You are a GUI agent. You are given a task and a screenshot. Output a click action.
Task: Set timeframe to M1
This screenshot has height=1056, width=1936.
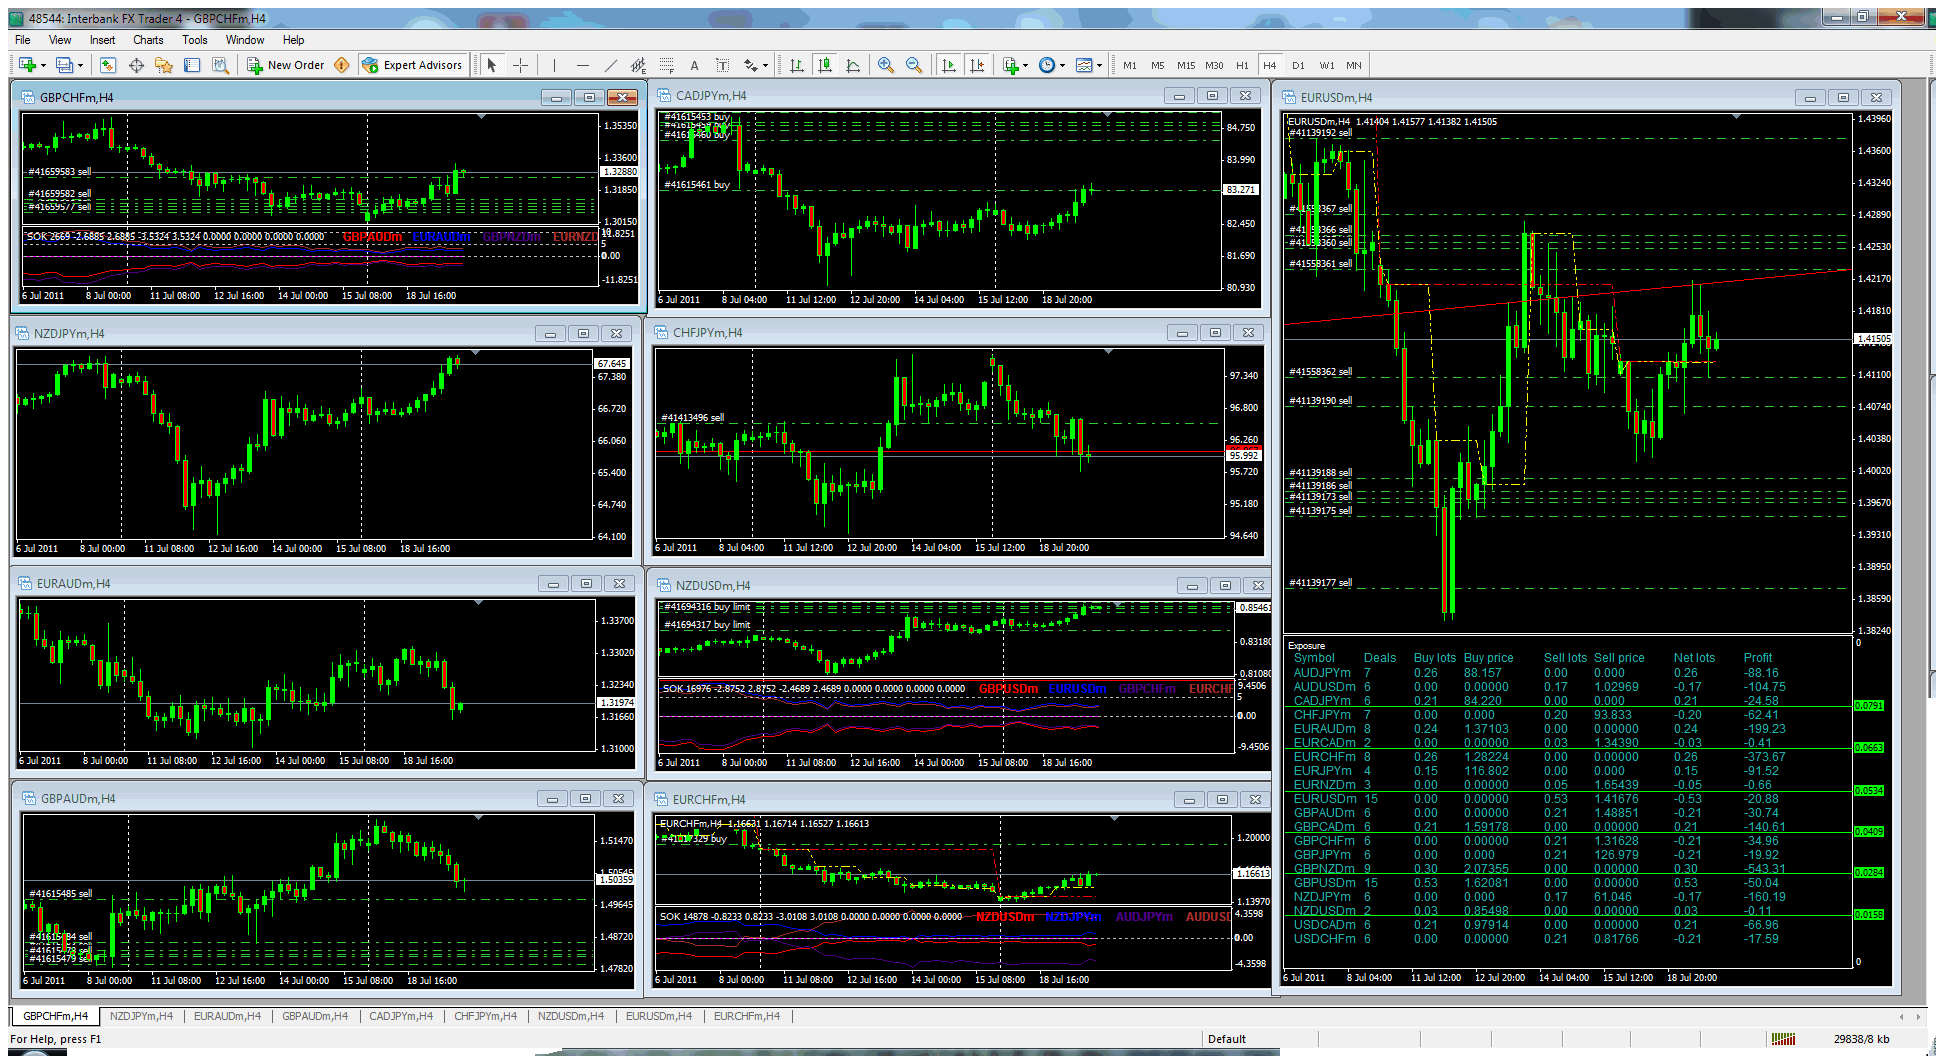pos(1130,65)
